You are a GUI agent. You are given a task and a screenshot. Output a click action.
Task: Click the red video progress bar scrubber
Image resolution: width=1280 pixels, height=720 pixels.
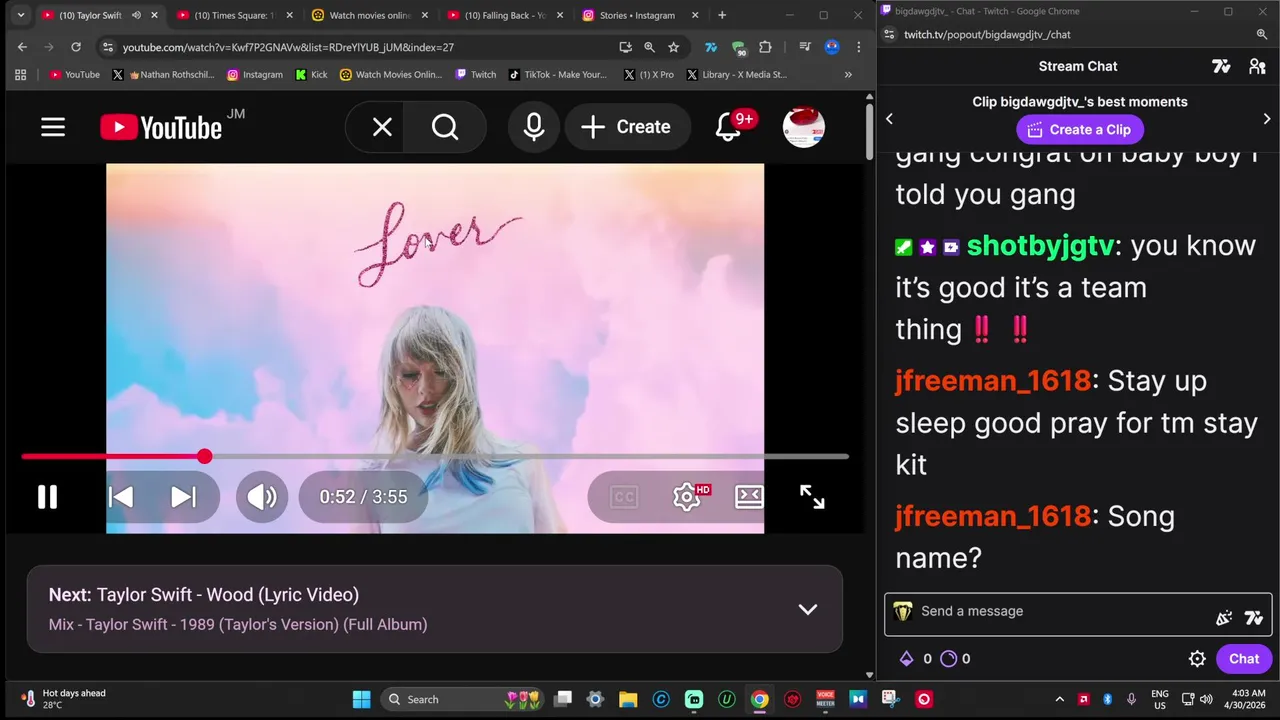point(204,456)
